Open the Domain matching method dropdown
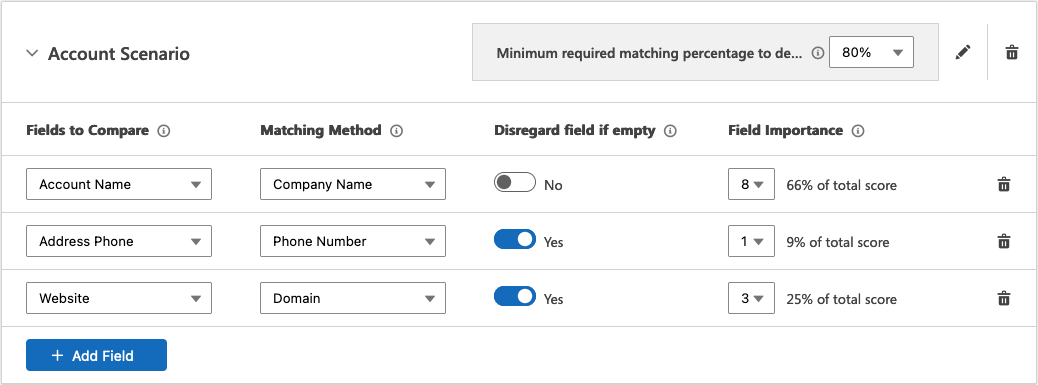 [x=353, y=298]
